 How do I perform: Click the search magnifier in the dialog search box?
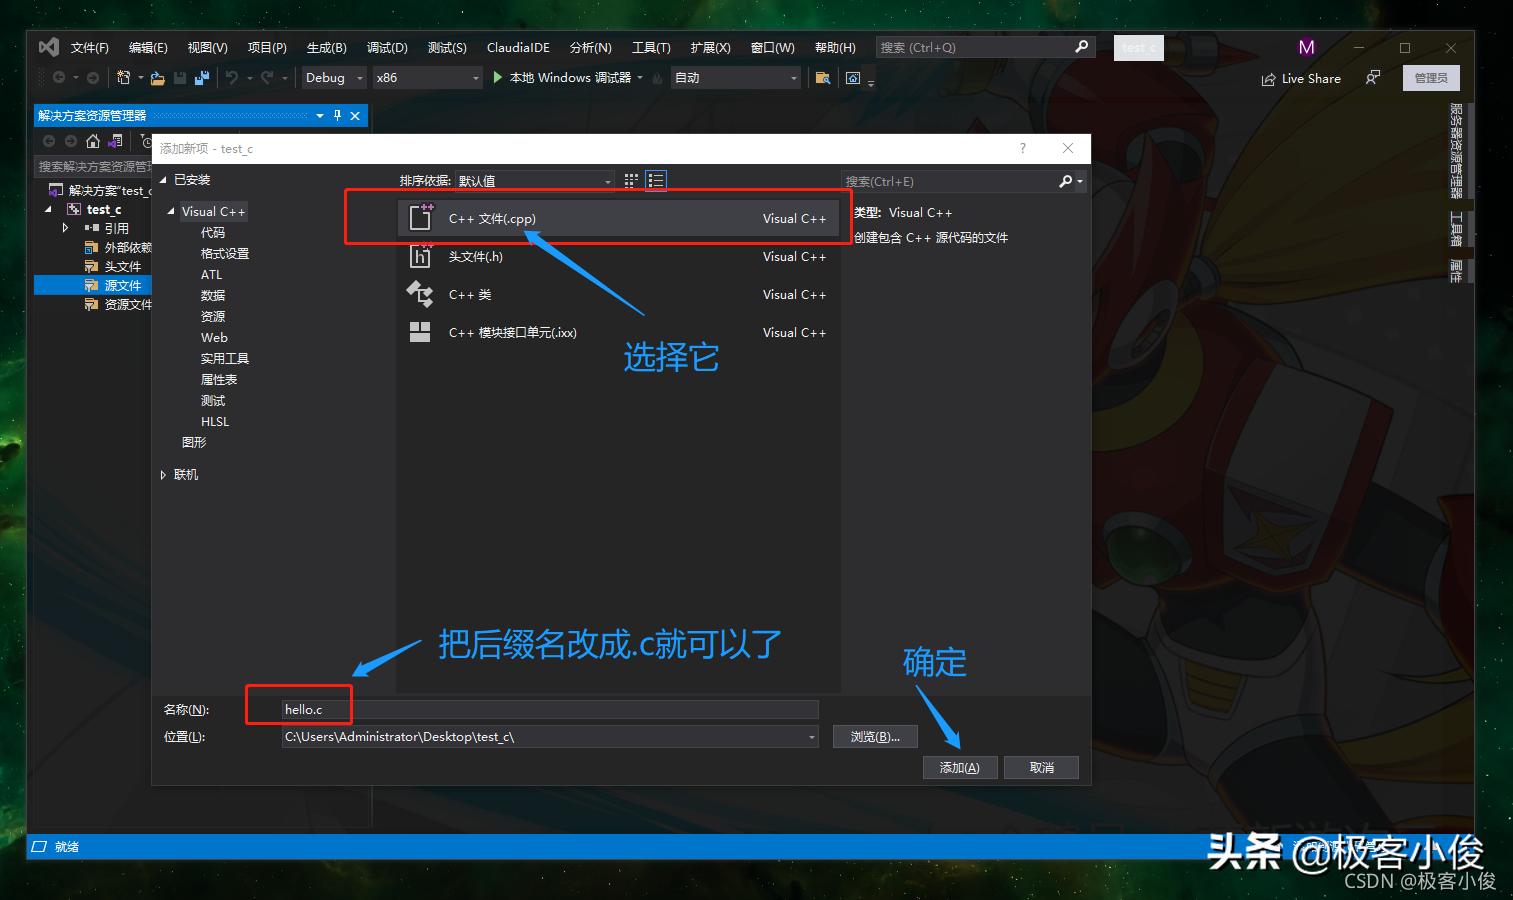1067,181
